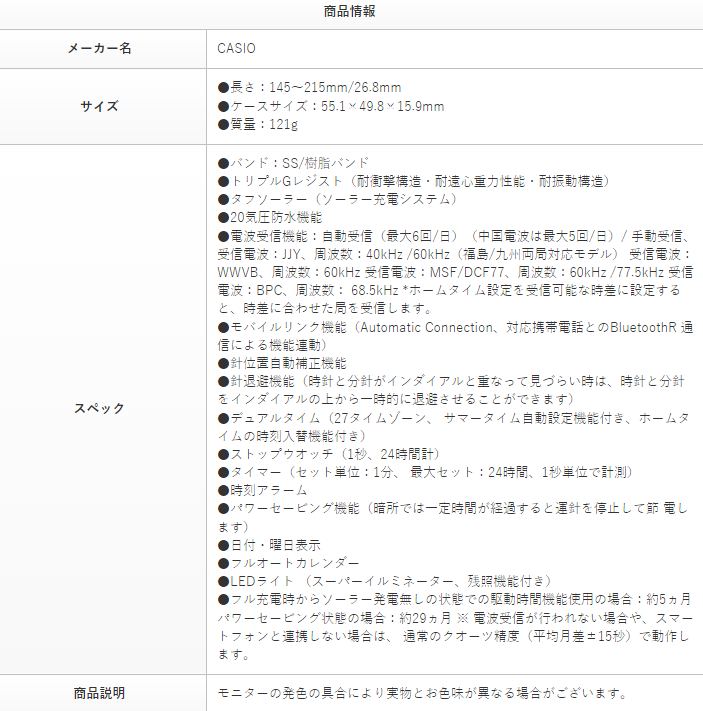Click the モバイルリンク機能 spec line
This screenshot has height=711, width=703.
tap(455, 327)
